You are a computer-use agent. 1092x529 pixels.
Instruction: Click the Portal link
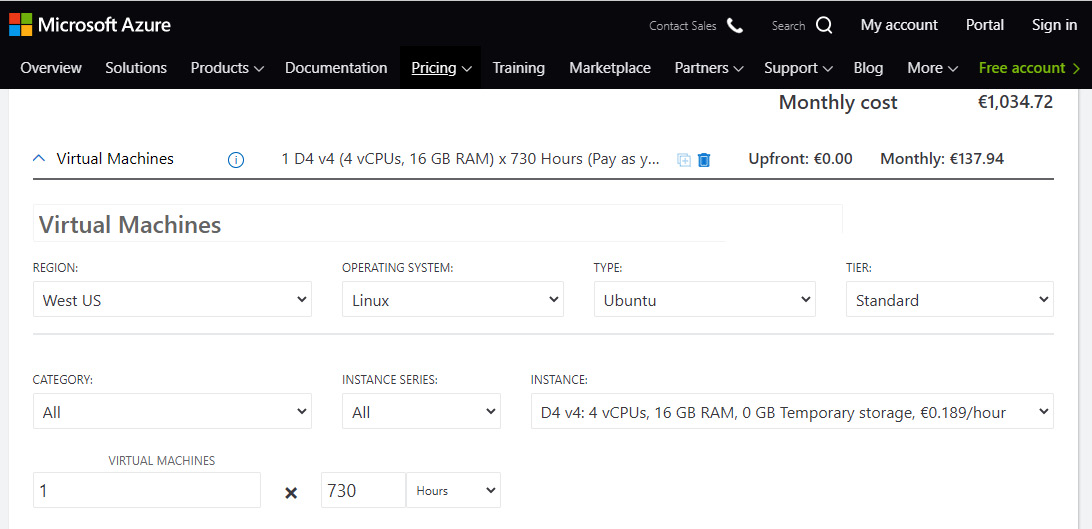[985, 25]
